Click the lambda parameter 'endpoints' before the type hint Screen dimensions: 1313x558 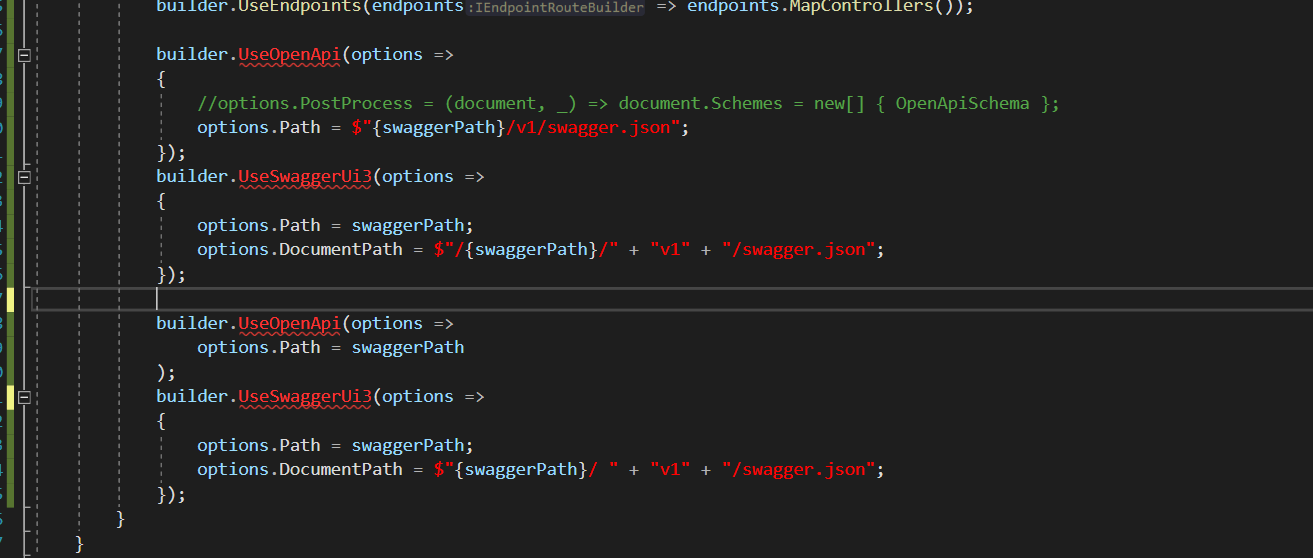417,6
